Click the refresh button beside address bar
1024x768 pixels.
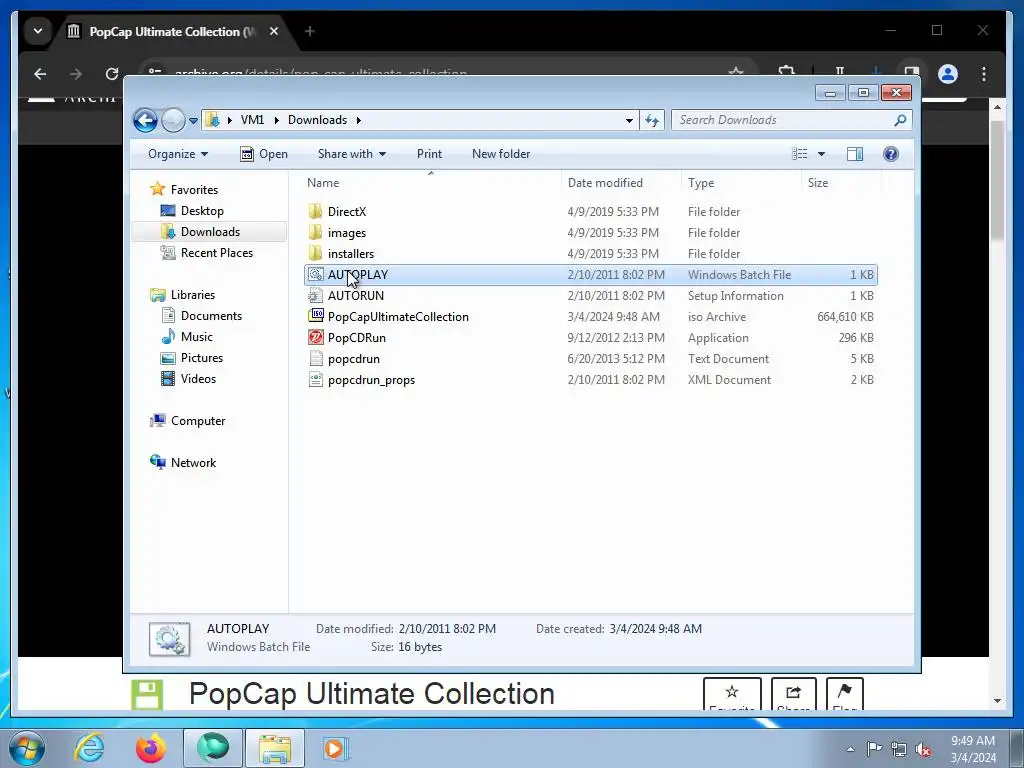(652, 120)
